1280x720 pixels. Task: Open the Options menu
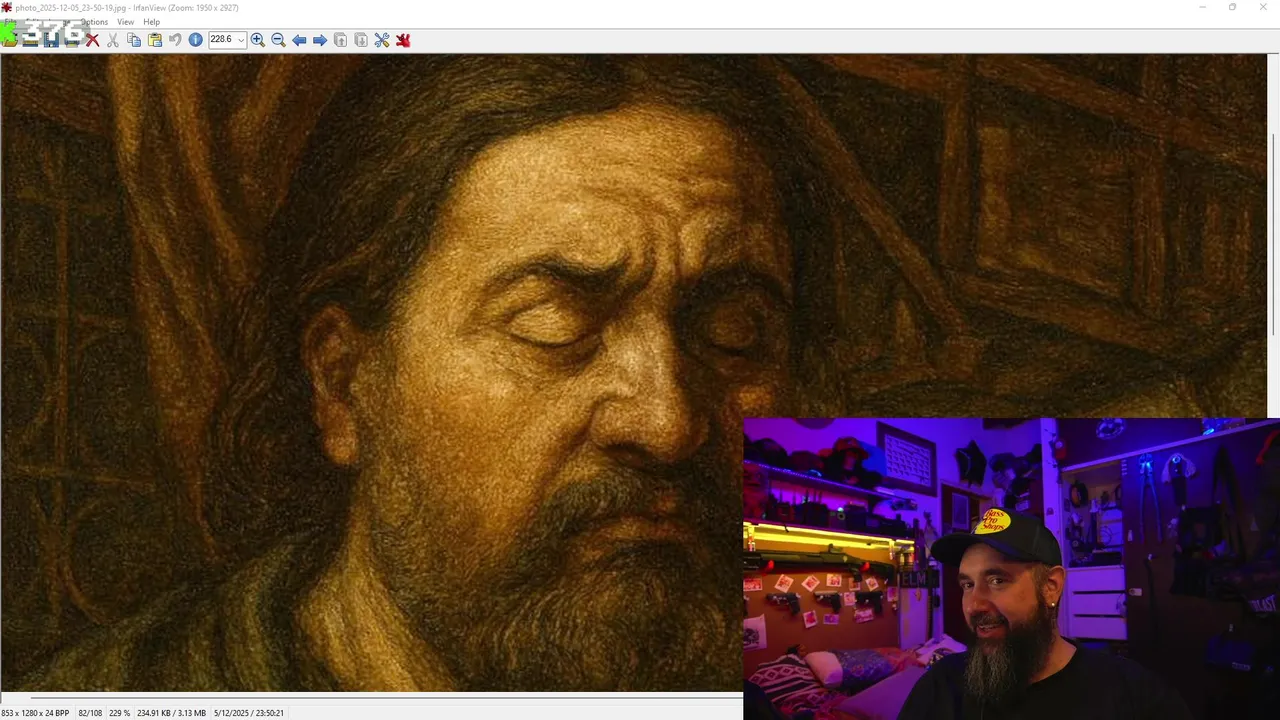[x=94, y=22]
